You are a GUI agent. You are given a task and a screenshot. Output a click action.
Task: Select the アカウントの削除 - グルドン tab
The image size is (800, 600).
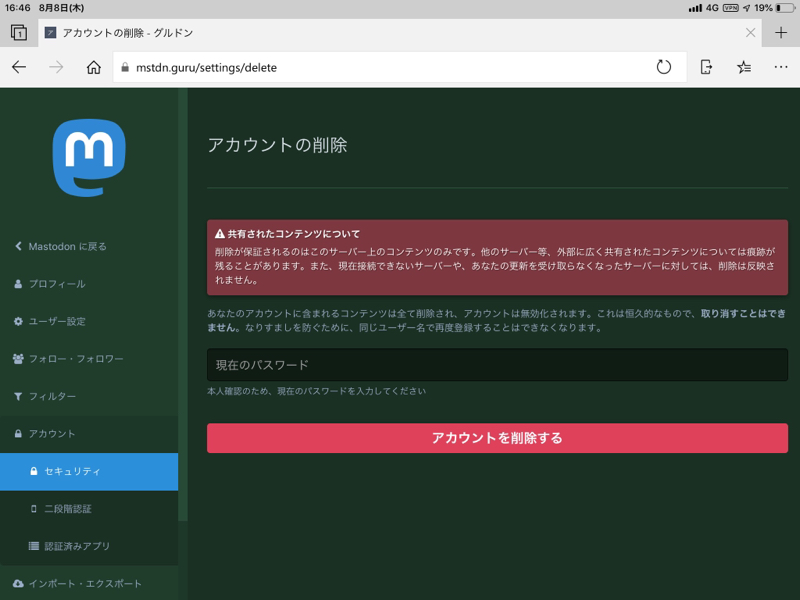pos(400,33)
